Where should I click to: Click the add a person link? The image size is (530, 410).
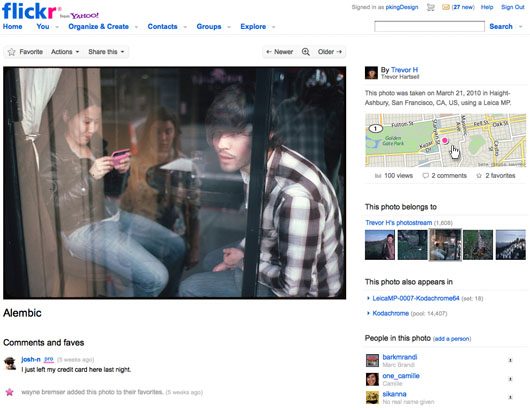point(452,339)
